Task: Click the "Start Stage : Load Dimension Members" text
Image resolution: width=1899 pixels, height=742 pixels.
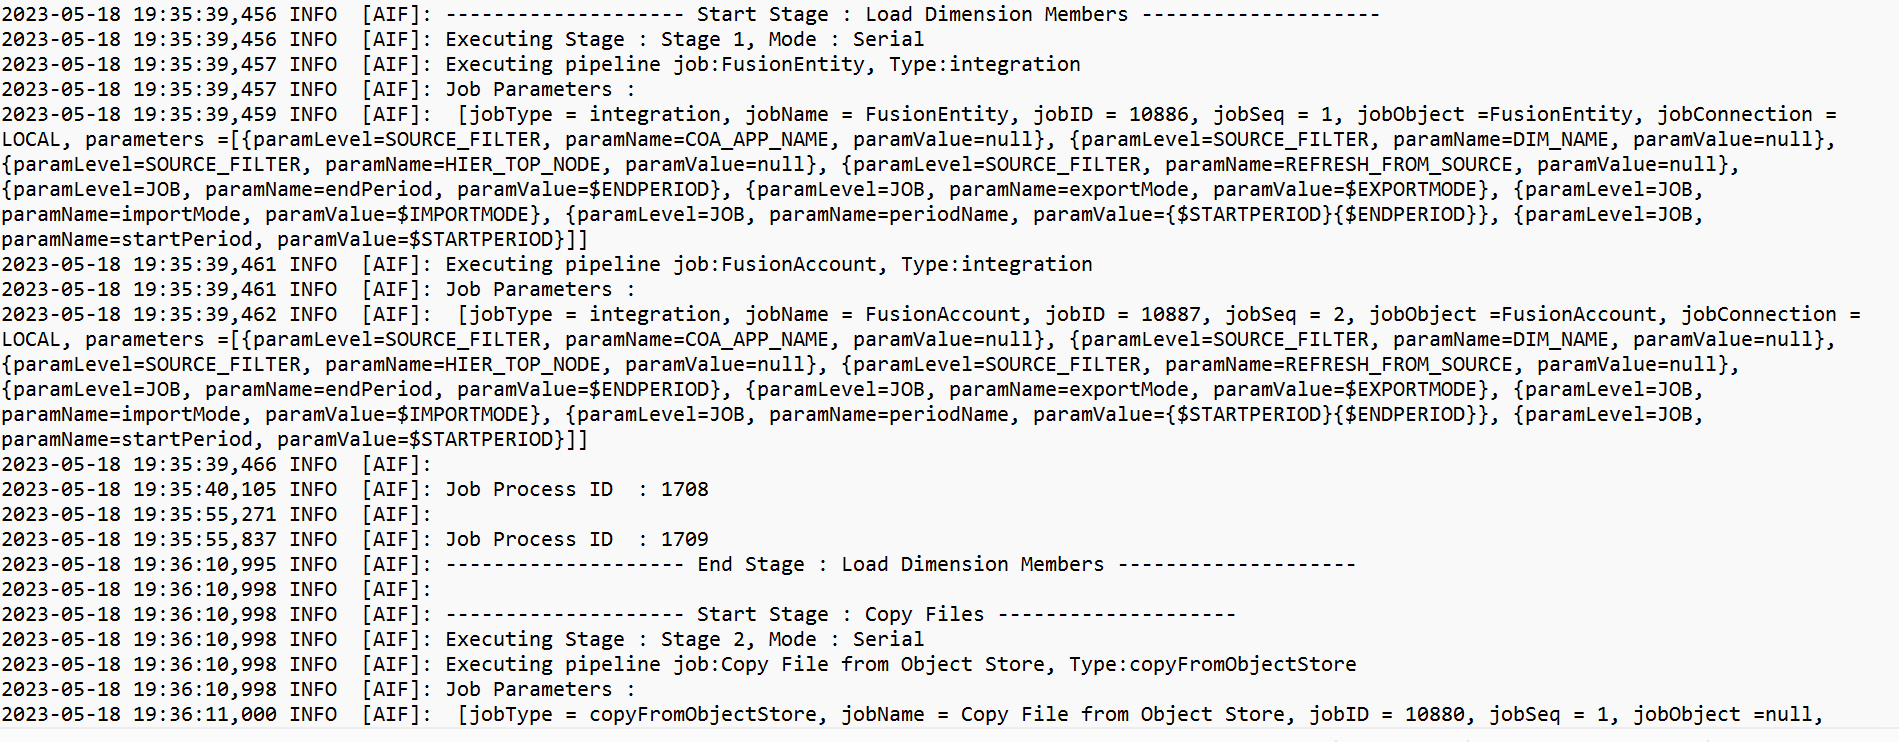Action: coord(912,14)
